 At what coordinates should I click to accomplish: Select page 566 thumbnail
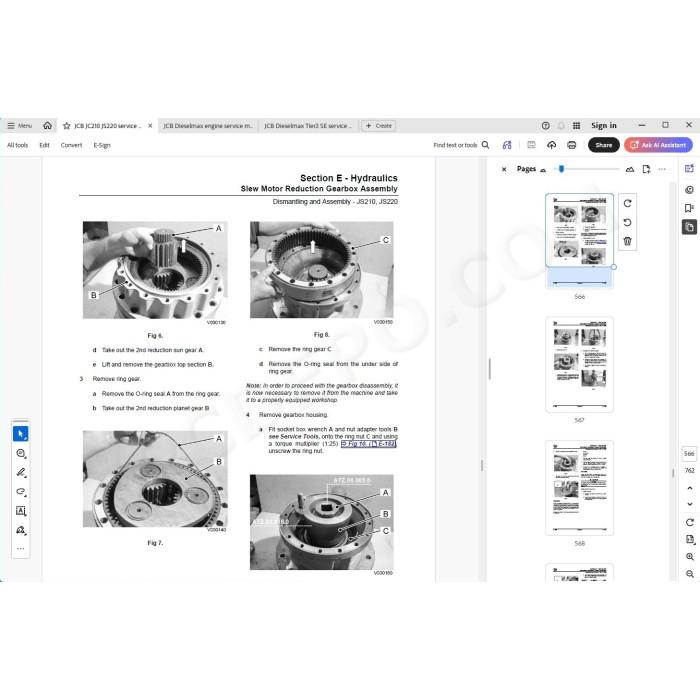coord(579,241)
